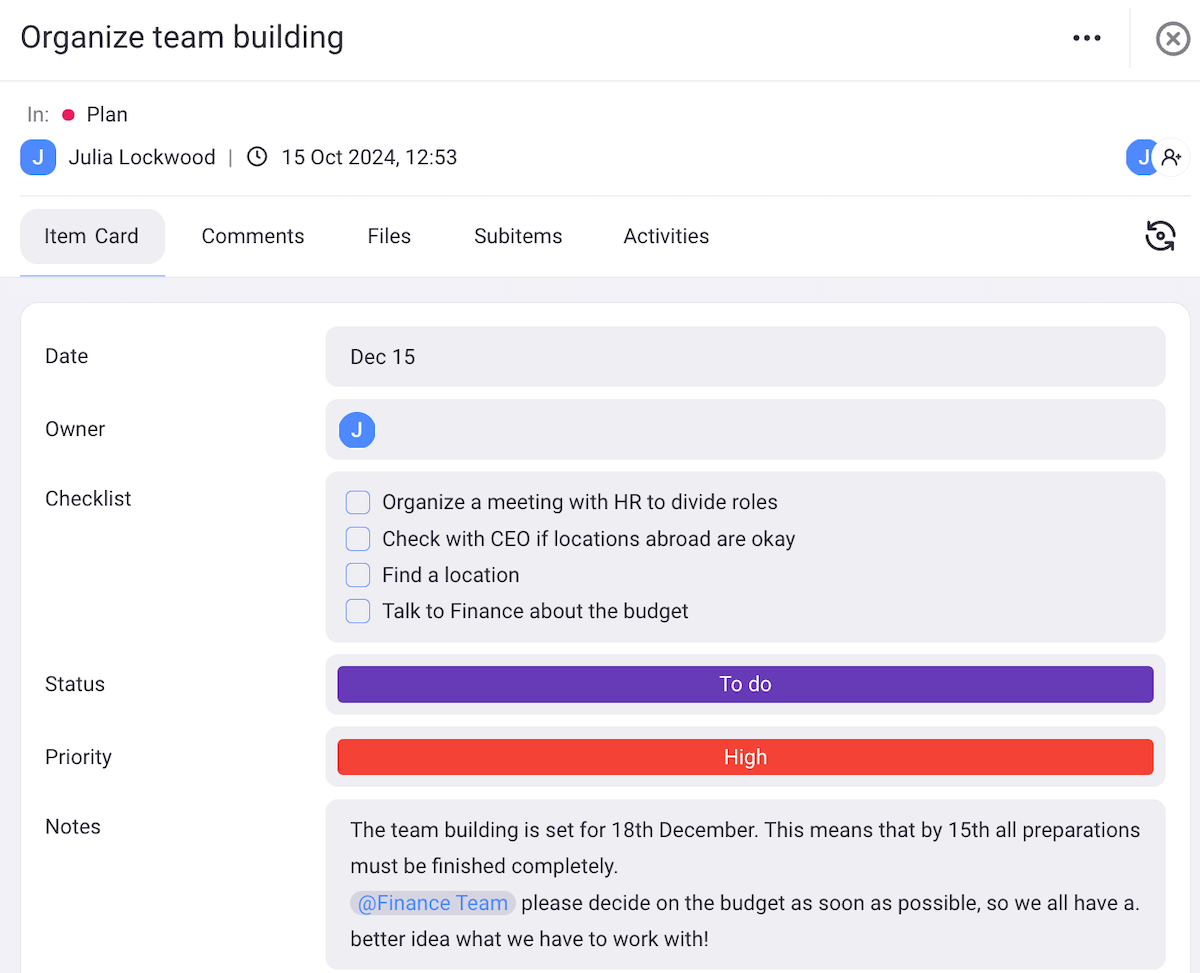The width and height of the screenshot is (1200, 973).
Task: Open the High priority dropdown
Action: (745, 757)
